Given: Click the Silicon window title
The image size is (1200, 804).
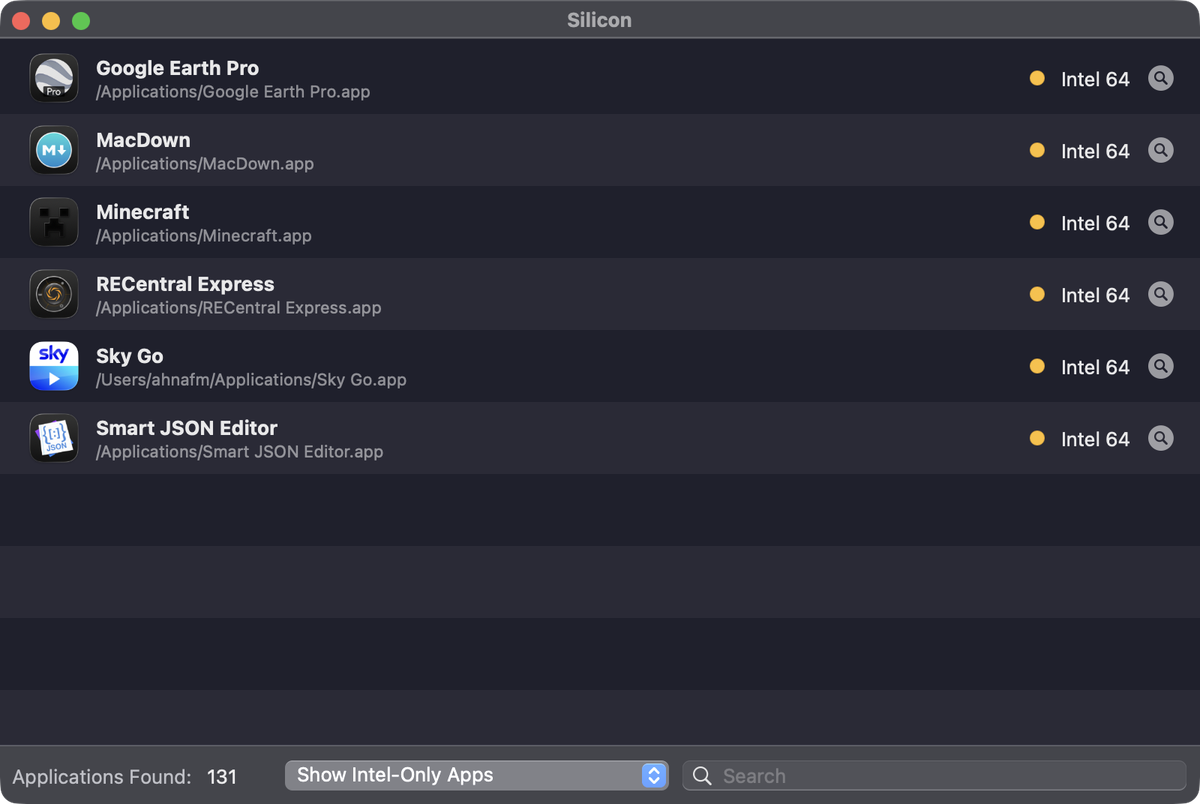Looking at the screenshot, I should [x=600, y=20].
